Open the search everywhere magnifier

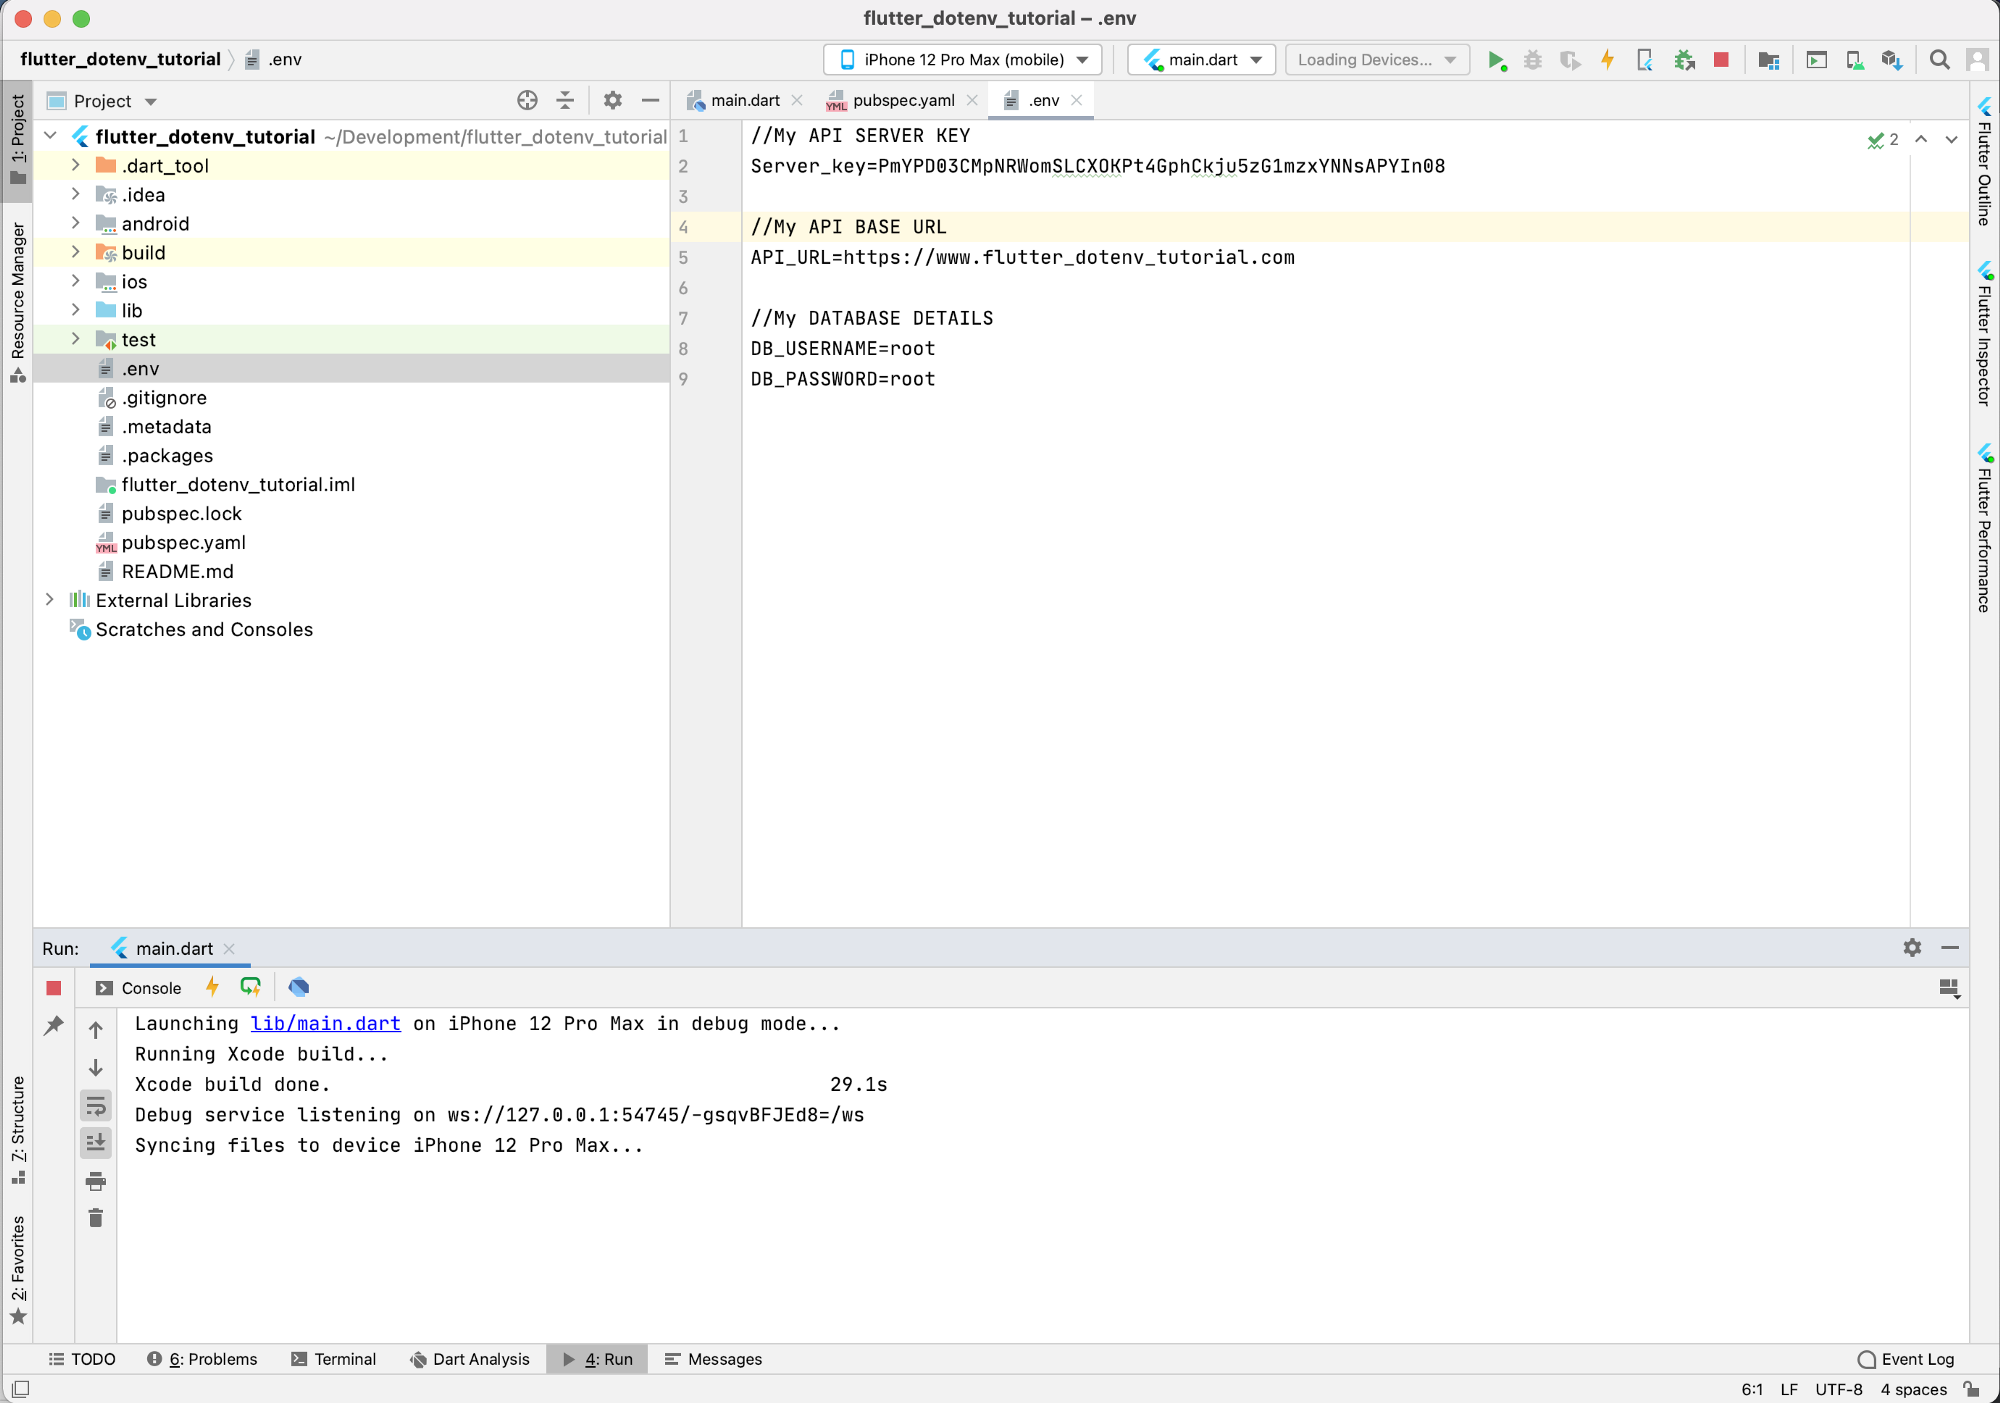(1939, 60)
